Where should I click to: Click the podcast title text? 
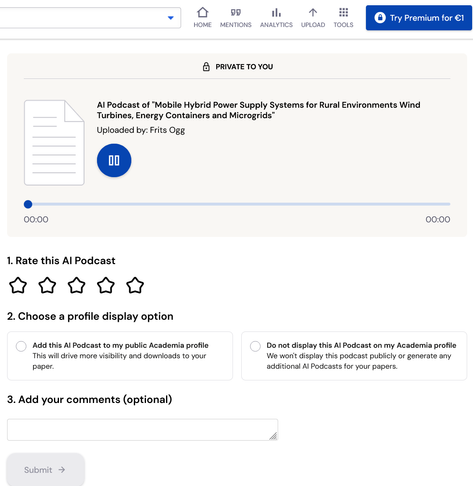click(x=258, y=110)
